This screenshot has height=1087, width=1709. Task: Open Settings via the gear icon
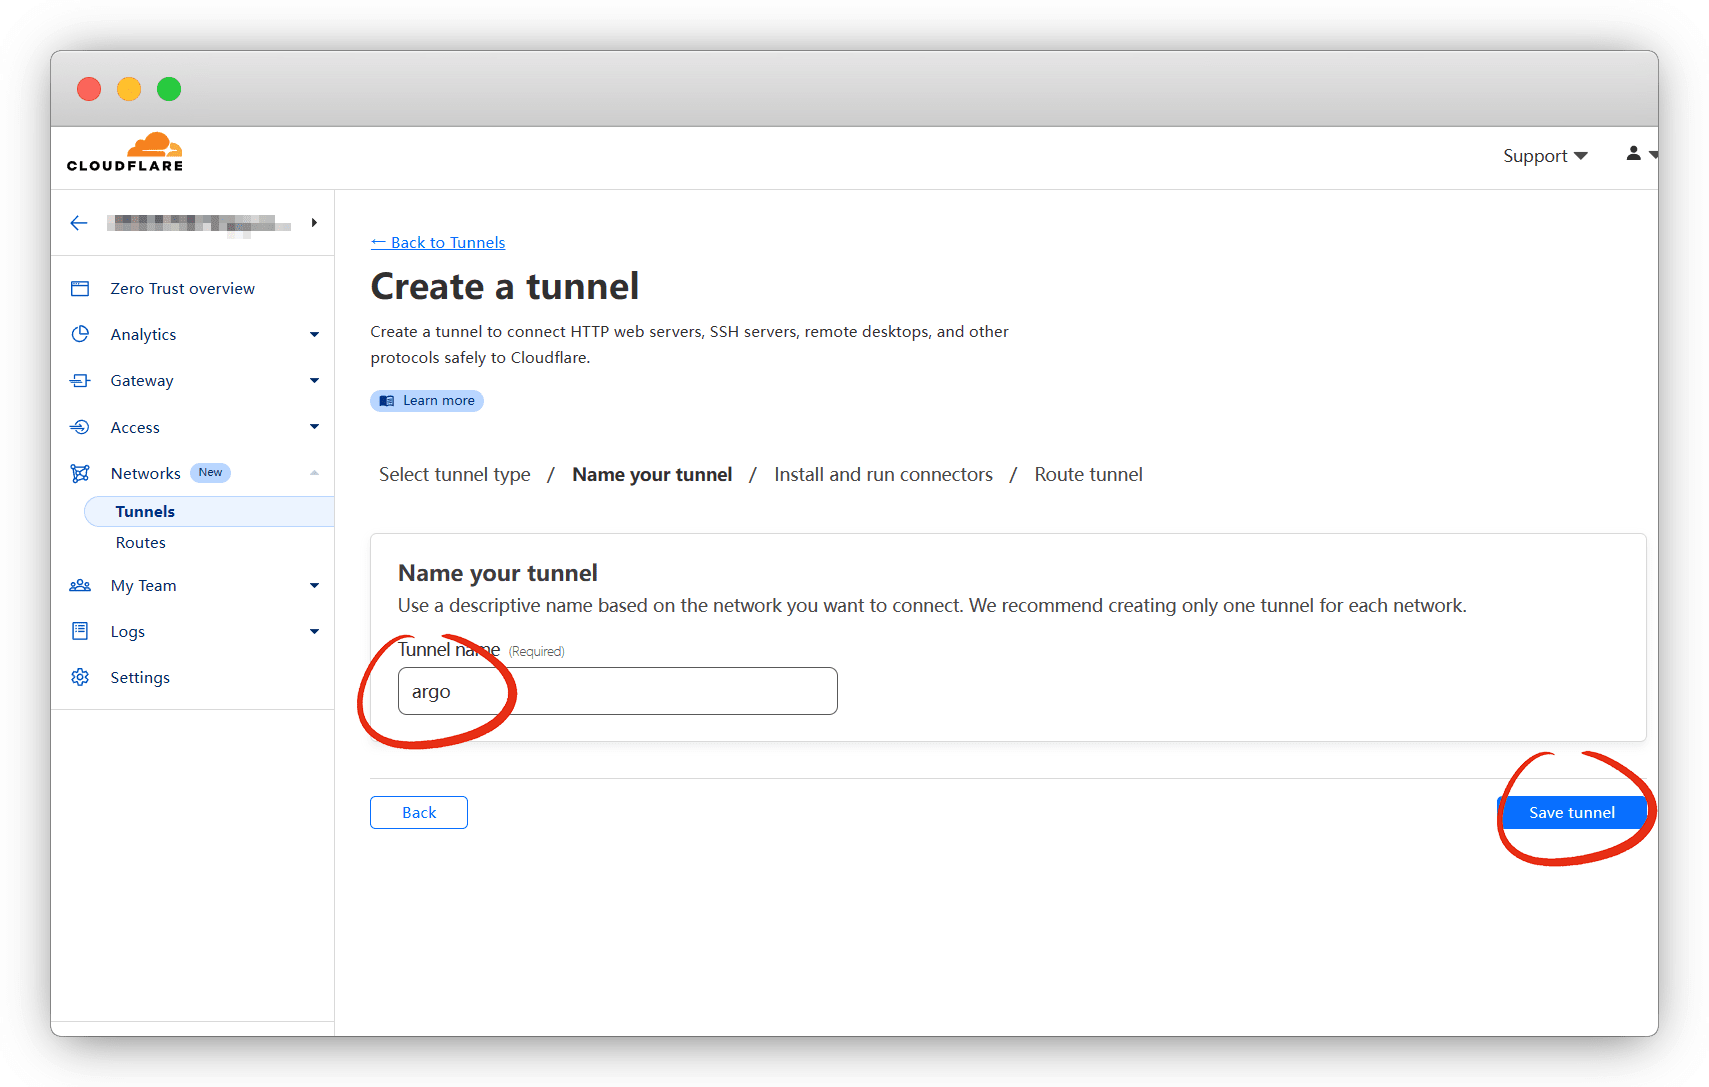click(x=80, y=678)
